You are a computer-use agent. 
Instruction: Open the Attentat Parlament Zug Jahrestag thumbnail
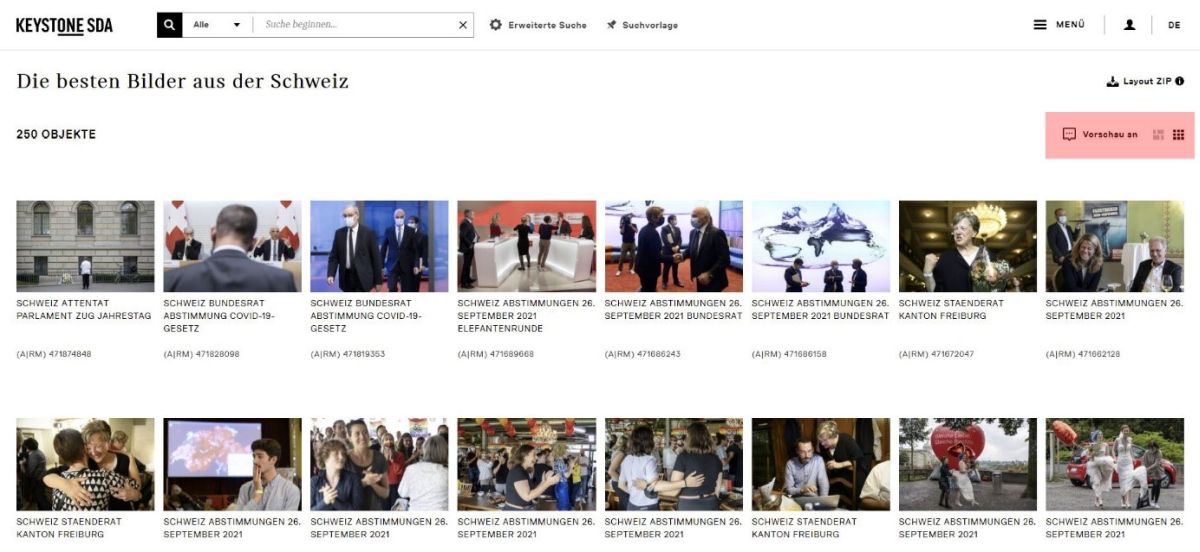pyautogui.click(x=85, y=246)
